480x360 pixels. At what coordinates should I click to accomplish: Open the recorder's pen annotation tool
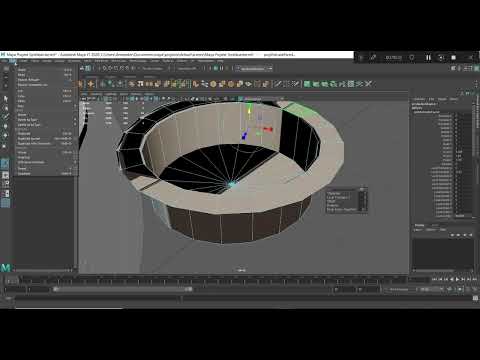coord(373,58)
